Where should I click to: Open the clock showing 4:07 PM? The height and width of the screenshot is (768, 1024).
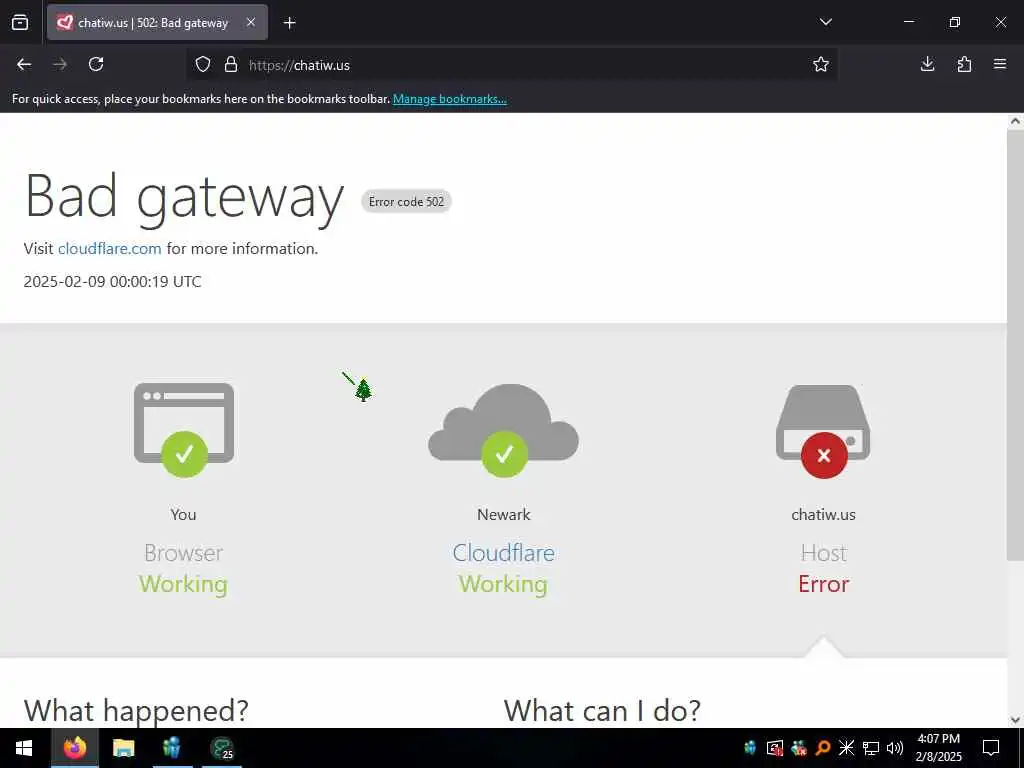pos(938,748)
